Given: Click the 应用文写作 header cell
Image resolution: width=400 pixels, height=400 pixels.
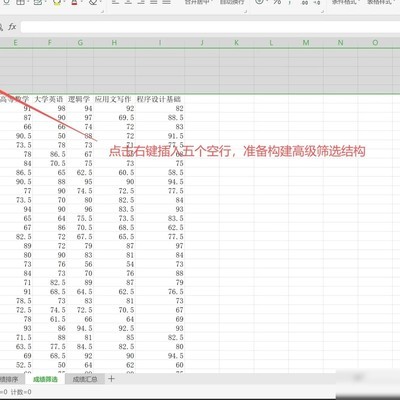Looking at the screenshot, I should 113,99.
